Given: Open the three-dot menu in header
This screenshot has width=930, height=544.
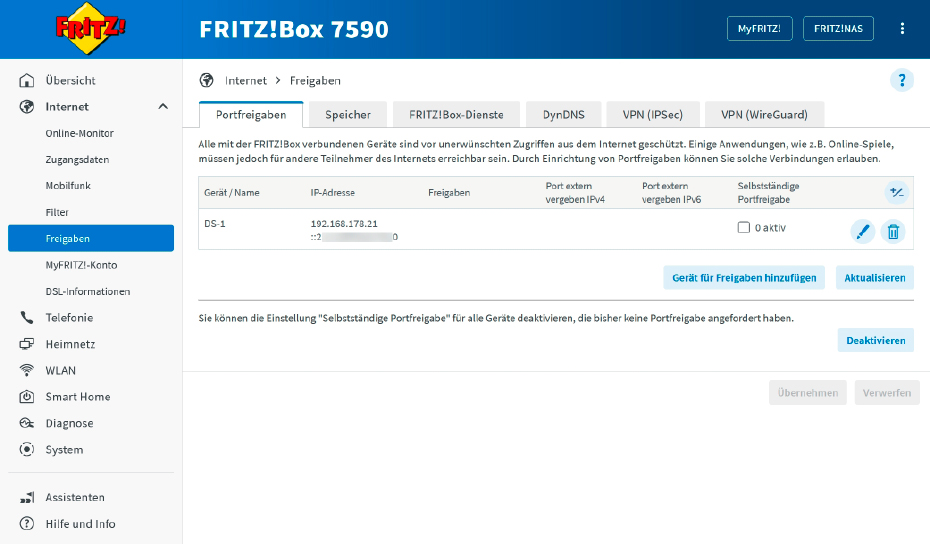Looking at the screenshot, I should pos(903,29).
